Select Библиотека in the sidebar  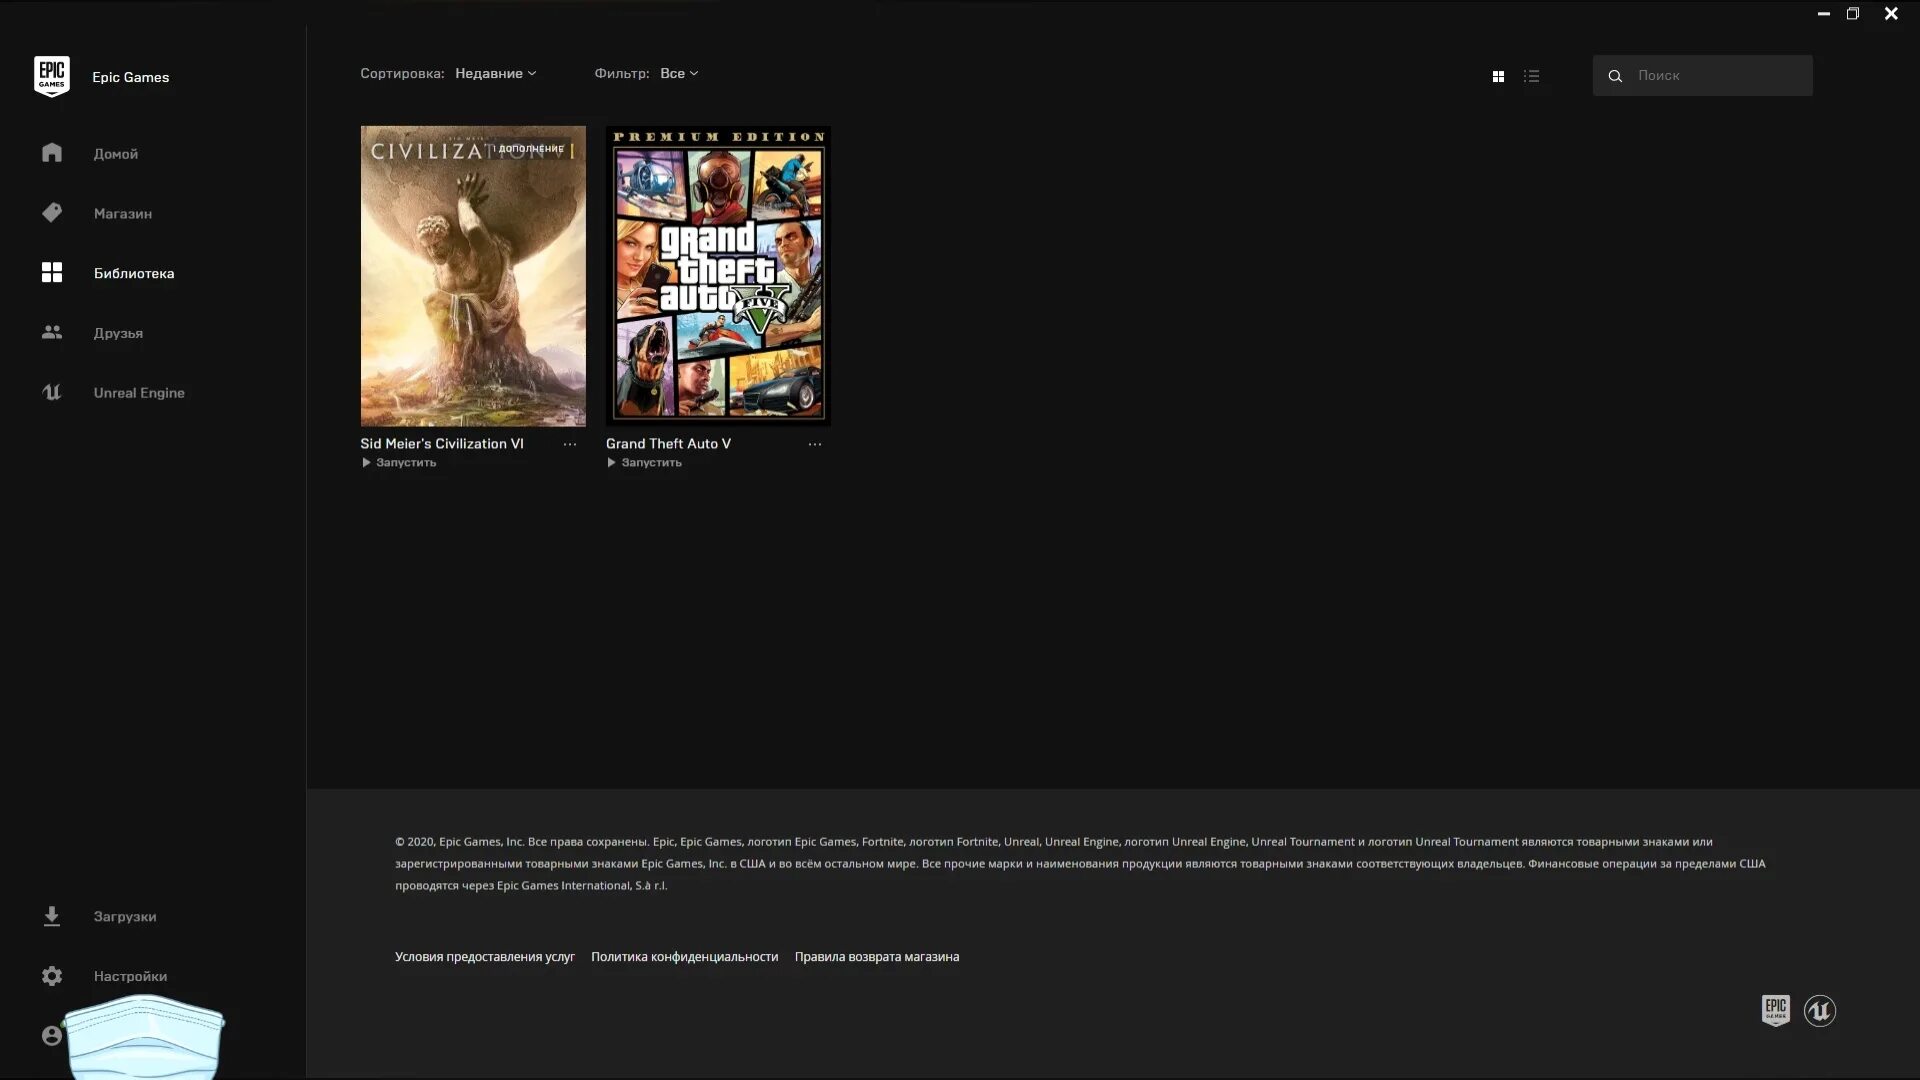click(134, 273)
